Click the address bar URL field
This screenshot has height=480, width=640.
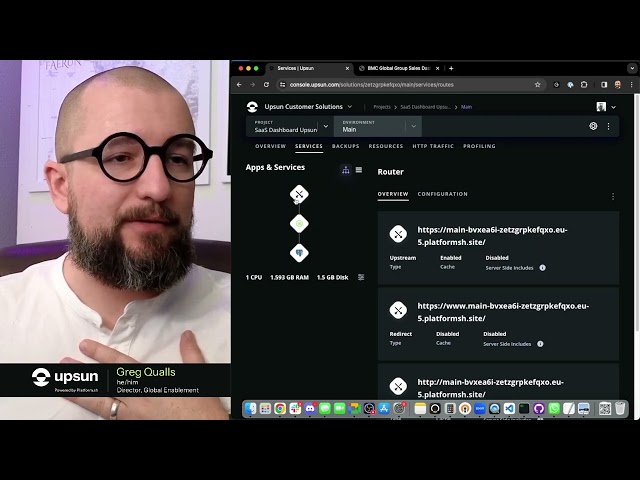[410, 84]
